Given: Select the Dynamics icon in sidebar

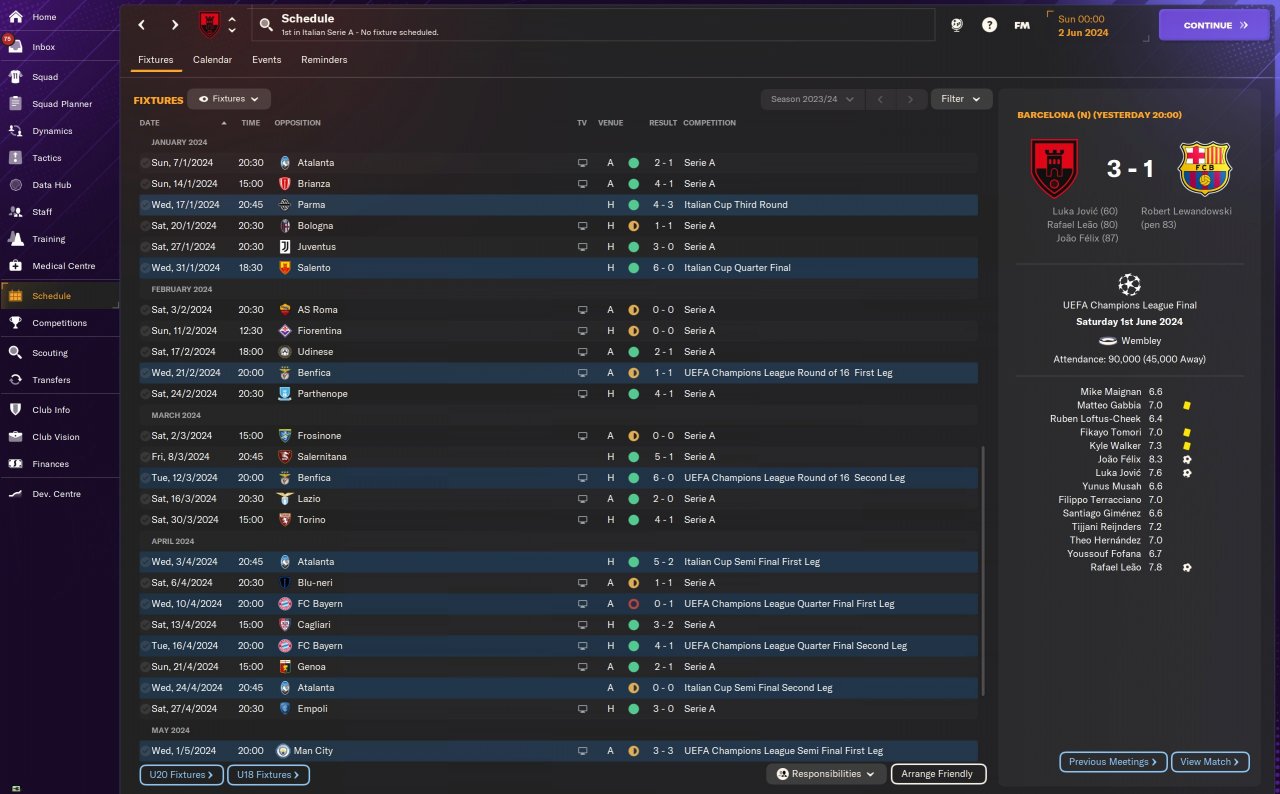Looking at the screenshot, I should [x=15, y=131].
